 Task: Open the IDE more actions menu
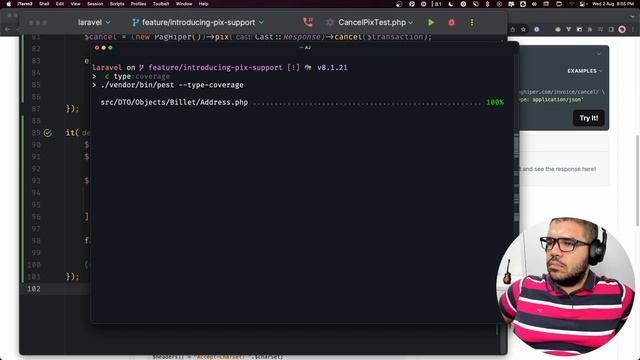[472, 22]
